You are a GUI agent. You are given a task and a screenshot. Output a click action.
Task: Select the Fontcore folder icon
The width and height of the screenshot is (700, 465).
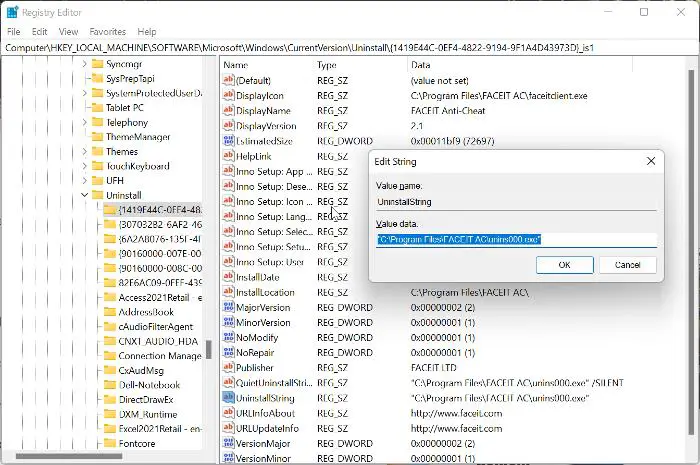(110, 443)
